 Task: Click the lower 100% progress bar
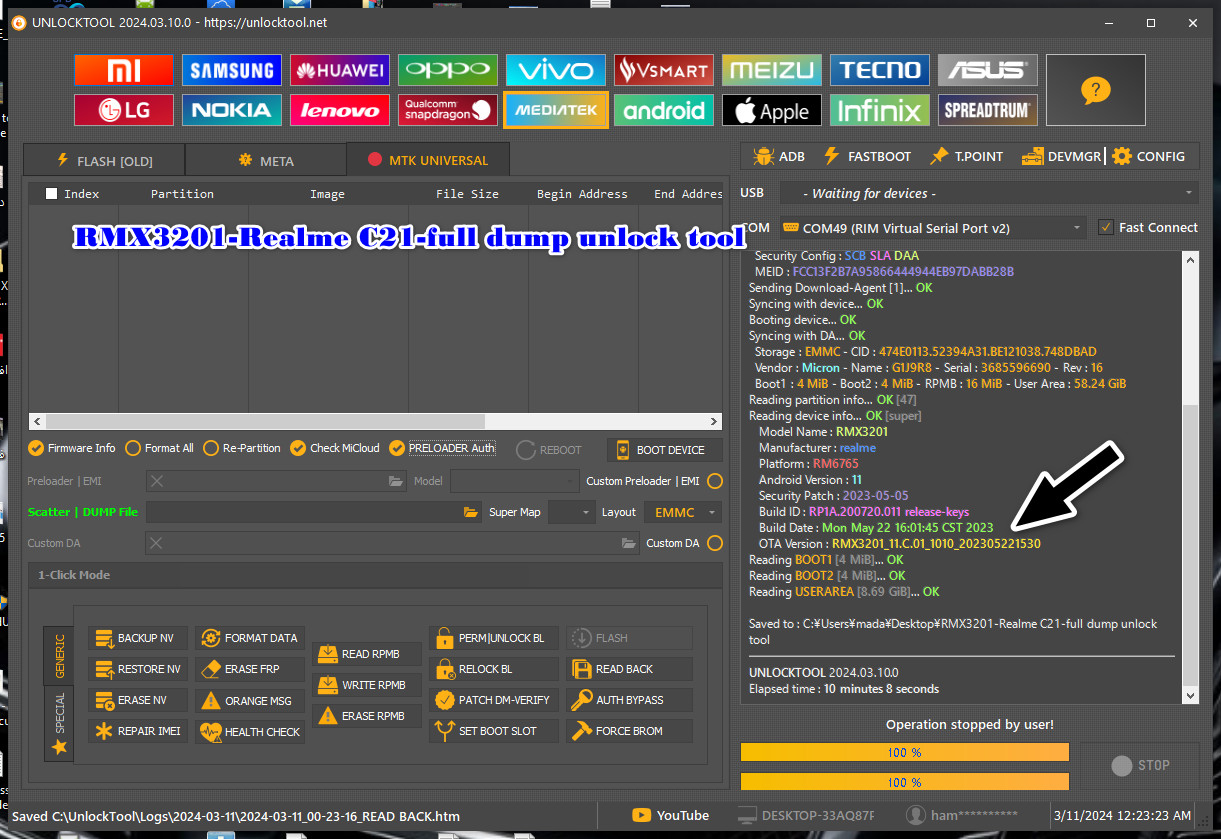905,782
